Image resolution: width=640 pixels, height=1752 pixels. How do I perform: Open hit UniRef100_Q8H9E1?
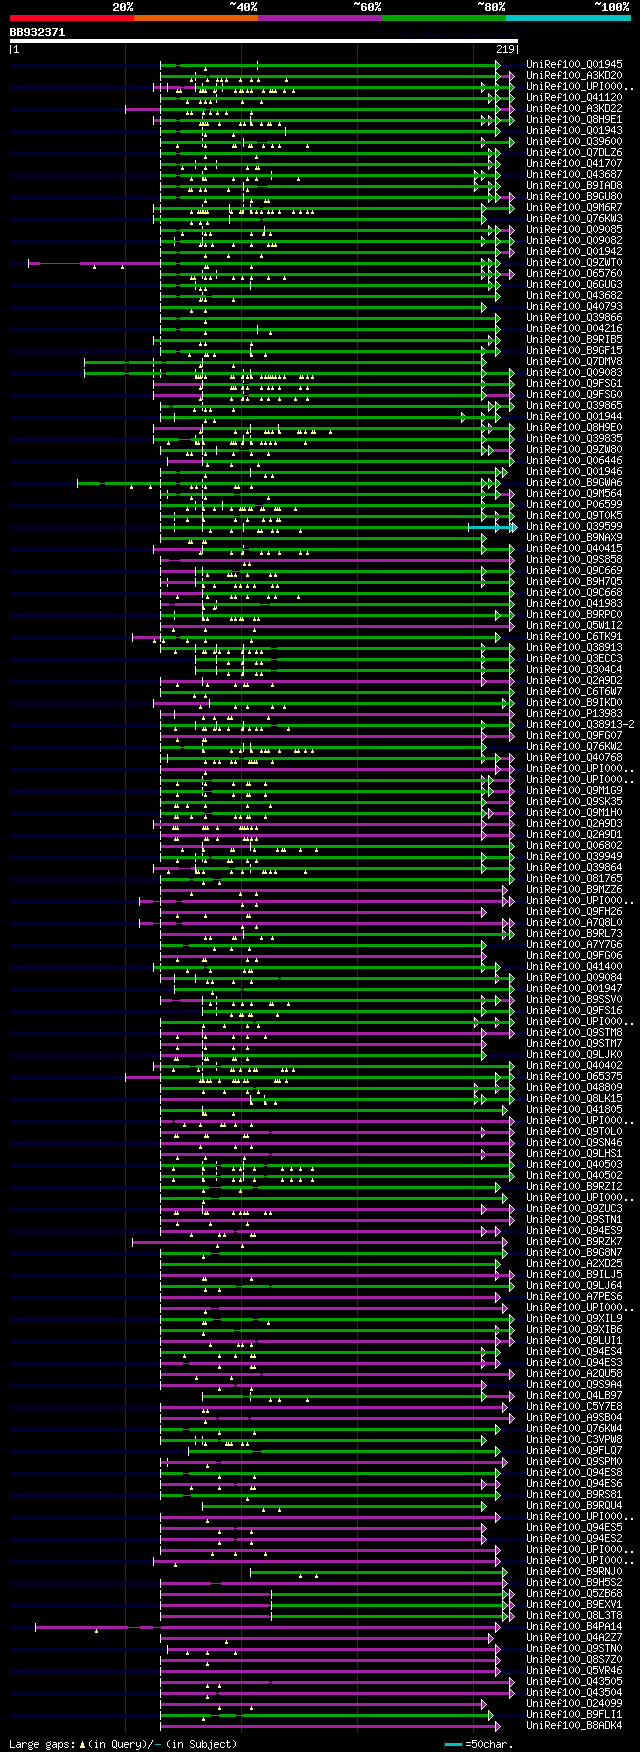pos(574,120)
